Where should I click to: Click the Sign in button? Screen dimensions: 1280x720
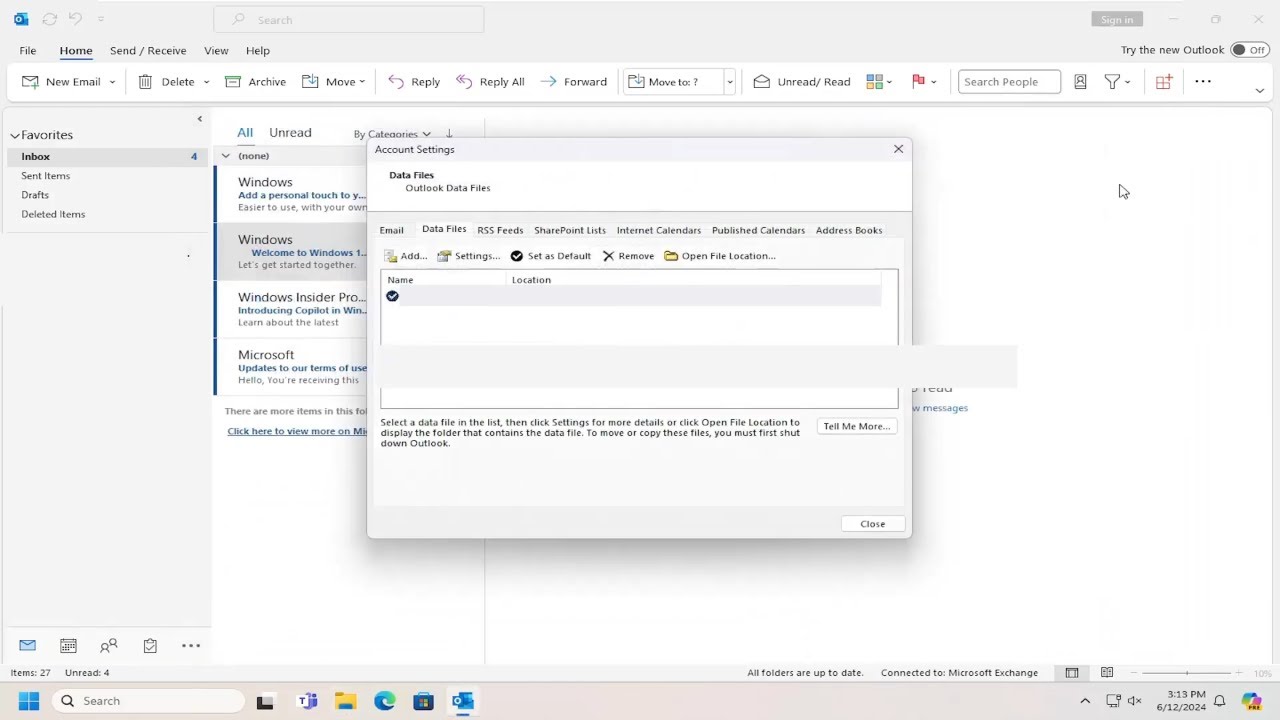pyautogui.click(x=1117, y=19)
